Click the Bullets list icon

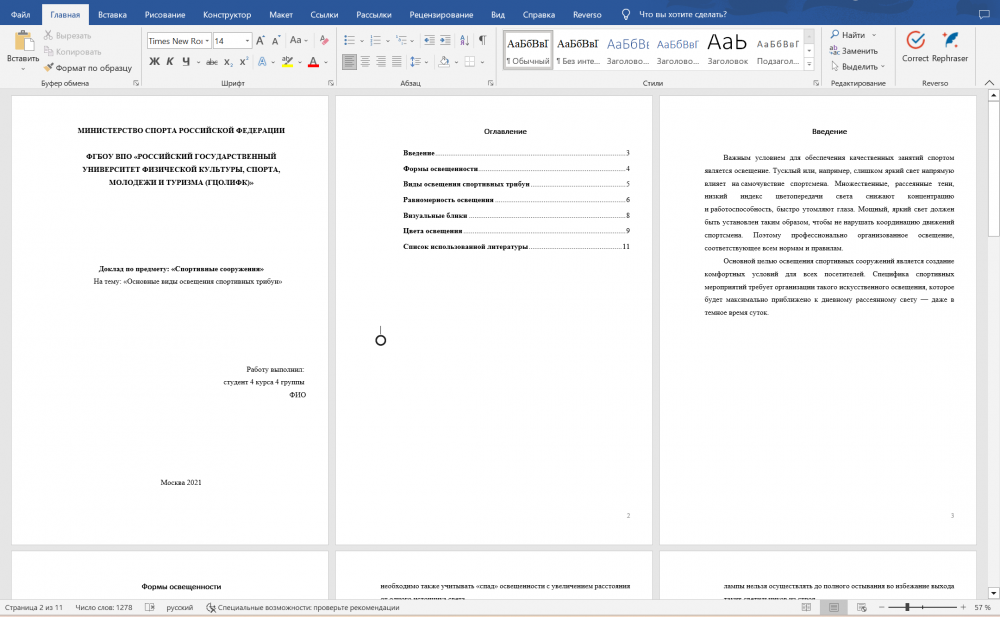[x=349, y=41]
